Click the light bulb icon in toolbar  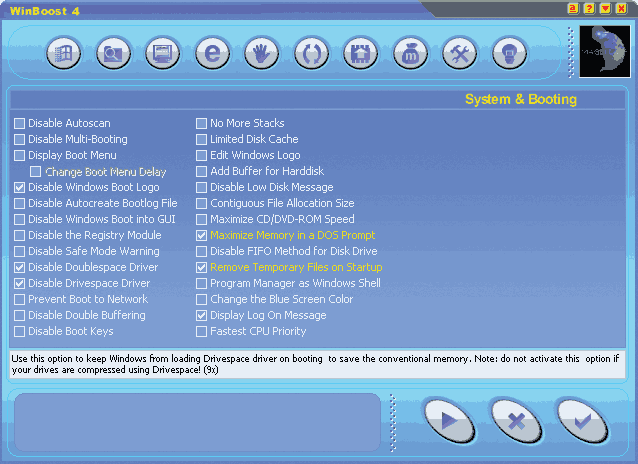point(510,53)
